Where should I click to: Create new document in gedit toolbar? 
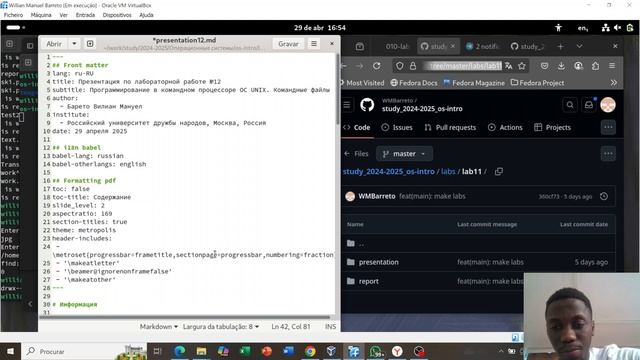point(90,44)
